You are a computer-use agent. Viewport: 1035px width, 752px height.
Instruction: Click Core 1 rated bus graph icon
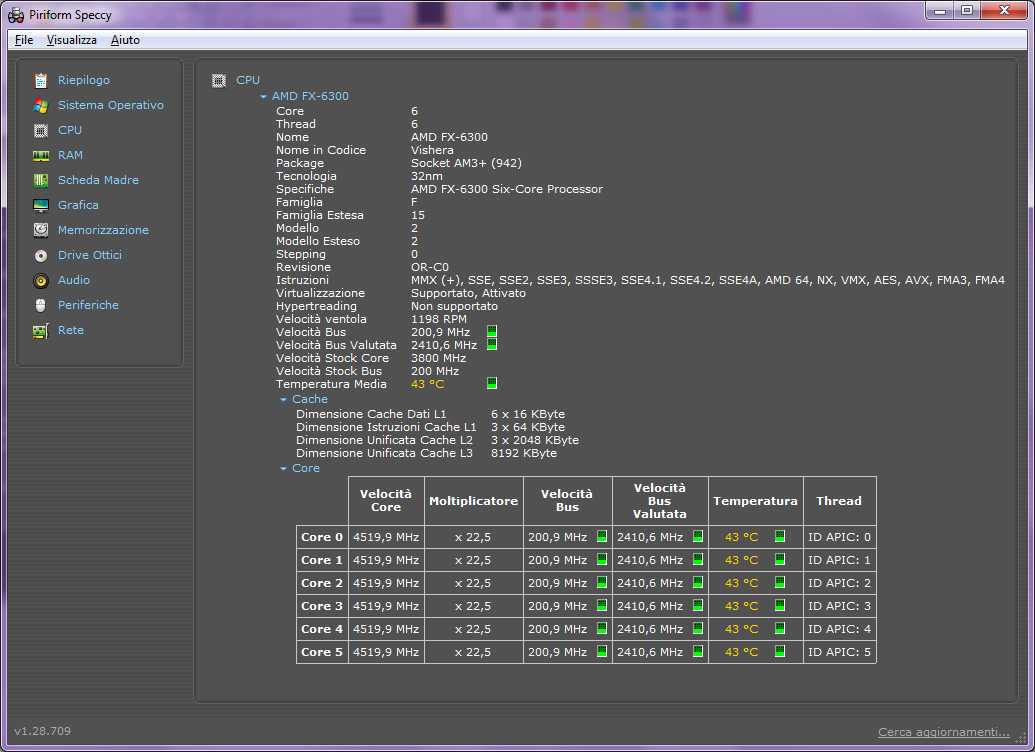[698, 559]
